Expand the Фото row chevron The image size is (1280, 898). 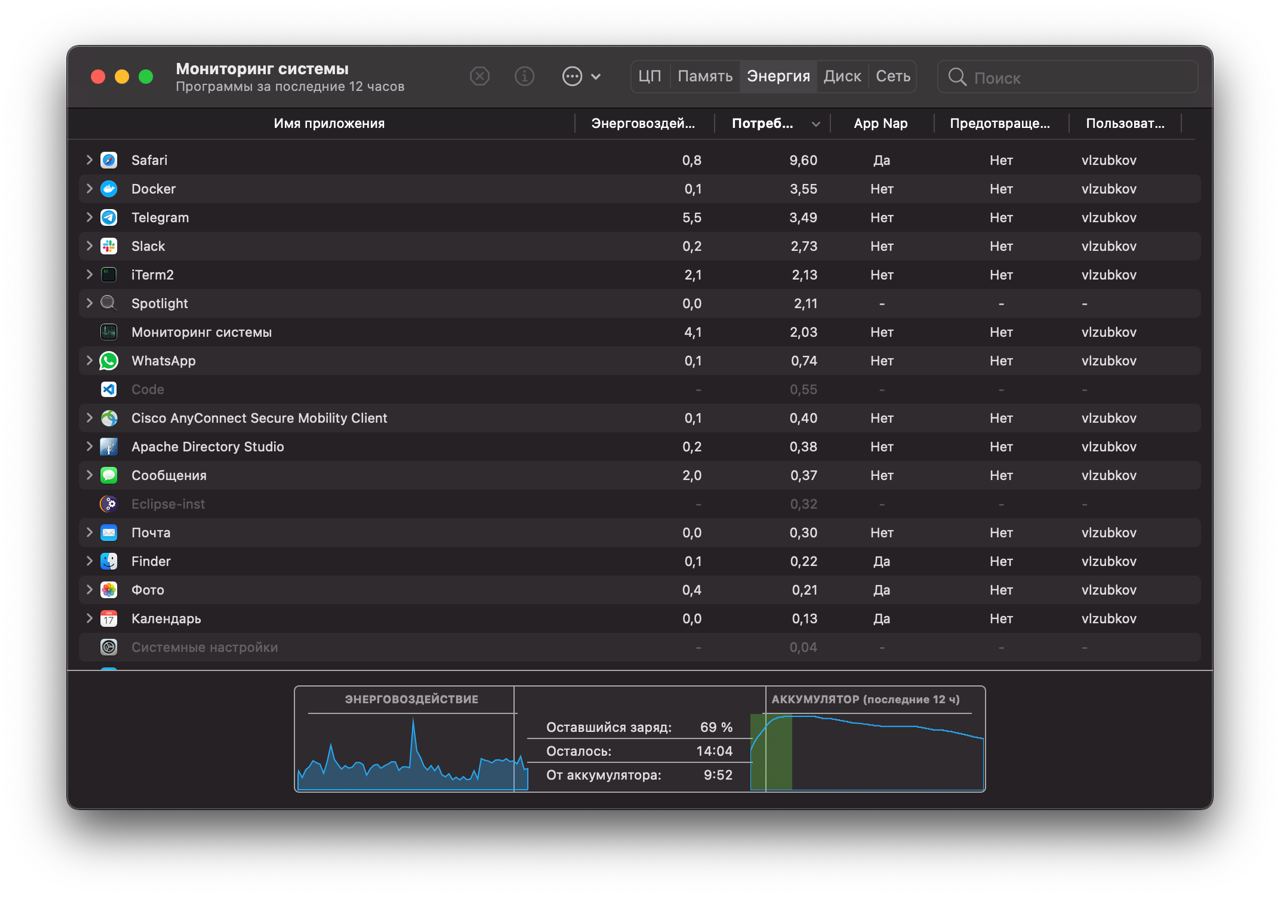89,590
